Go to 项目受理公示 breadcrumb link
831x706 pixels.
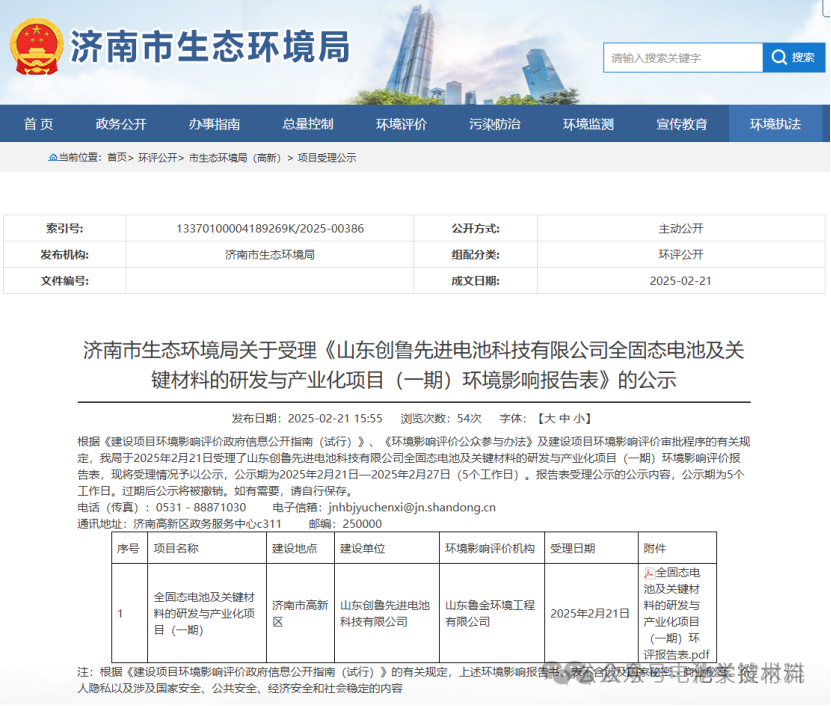[327, 157]
